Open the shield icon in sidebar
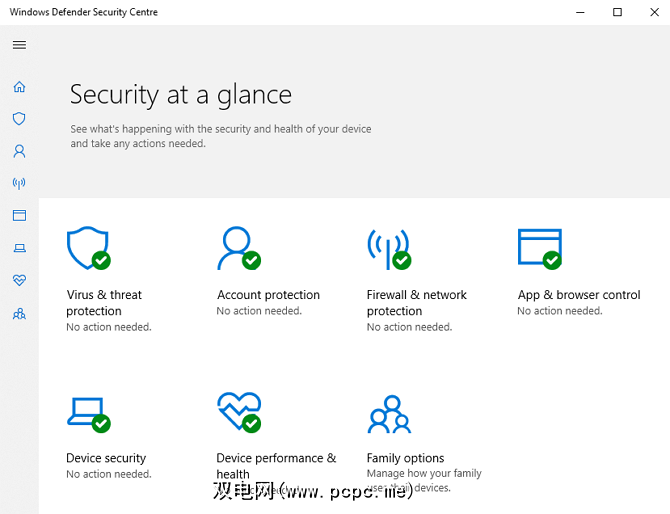 tap(19, 119)
